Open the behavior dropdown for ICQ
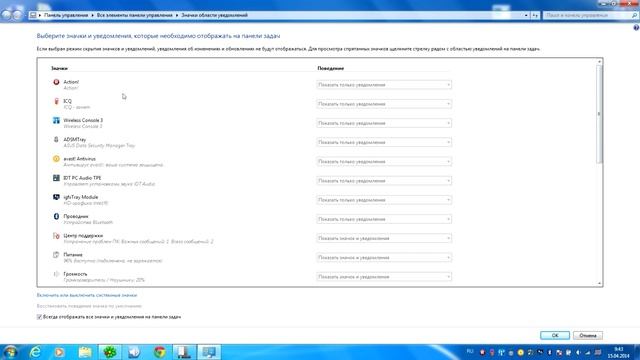The image size is (640, 360). (x=384, y=104)
